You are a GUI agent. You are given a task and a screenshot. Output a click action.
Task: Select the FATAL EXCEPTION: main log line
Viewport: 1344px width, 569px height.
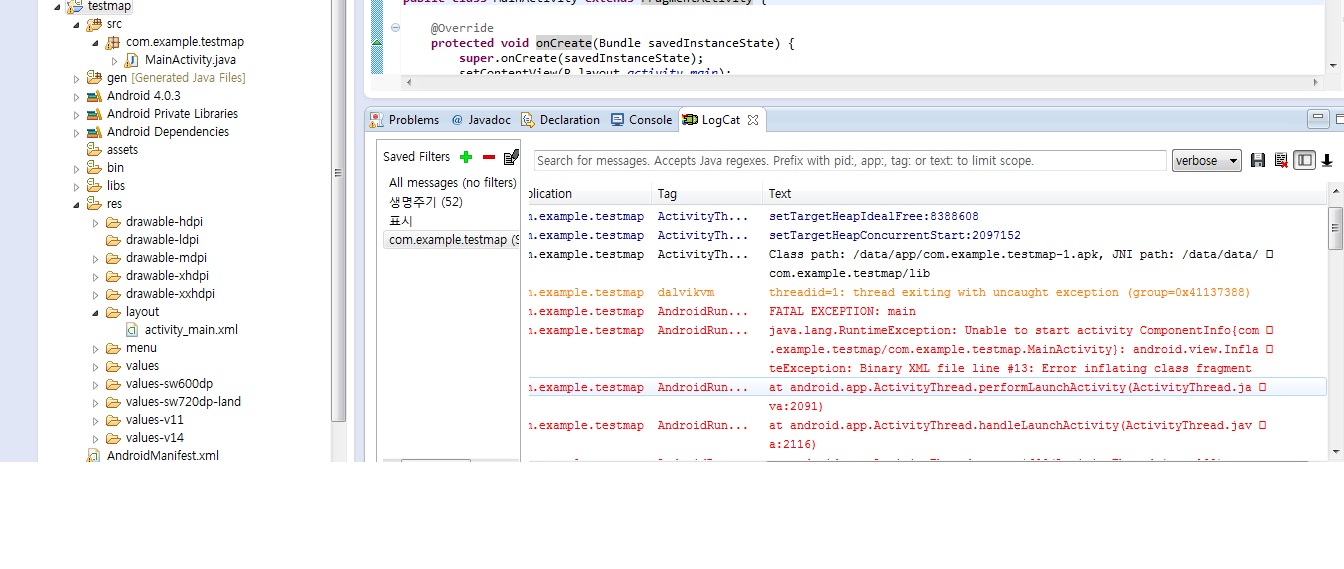pos(842,312)
